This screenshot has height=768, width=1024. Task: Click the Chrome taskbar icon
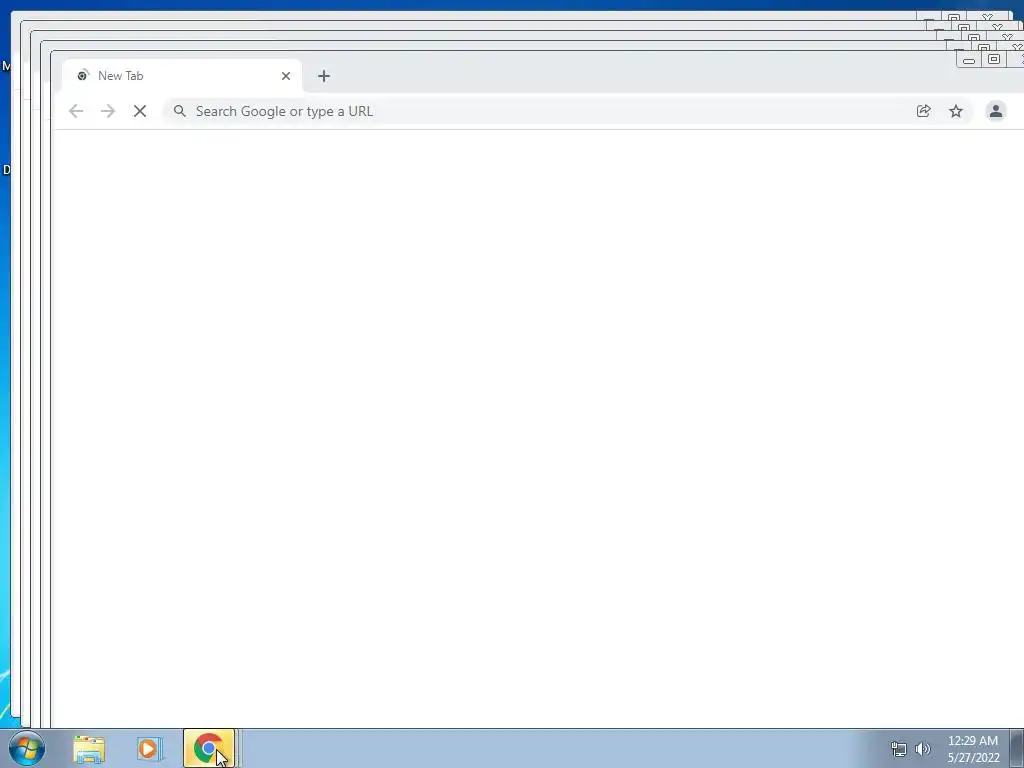pyautogui.click(x=209, y=748)
